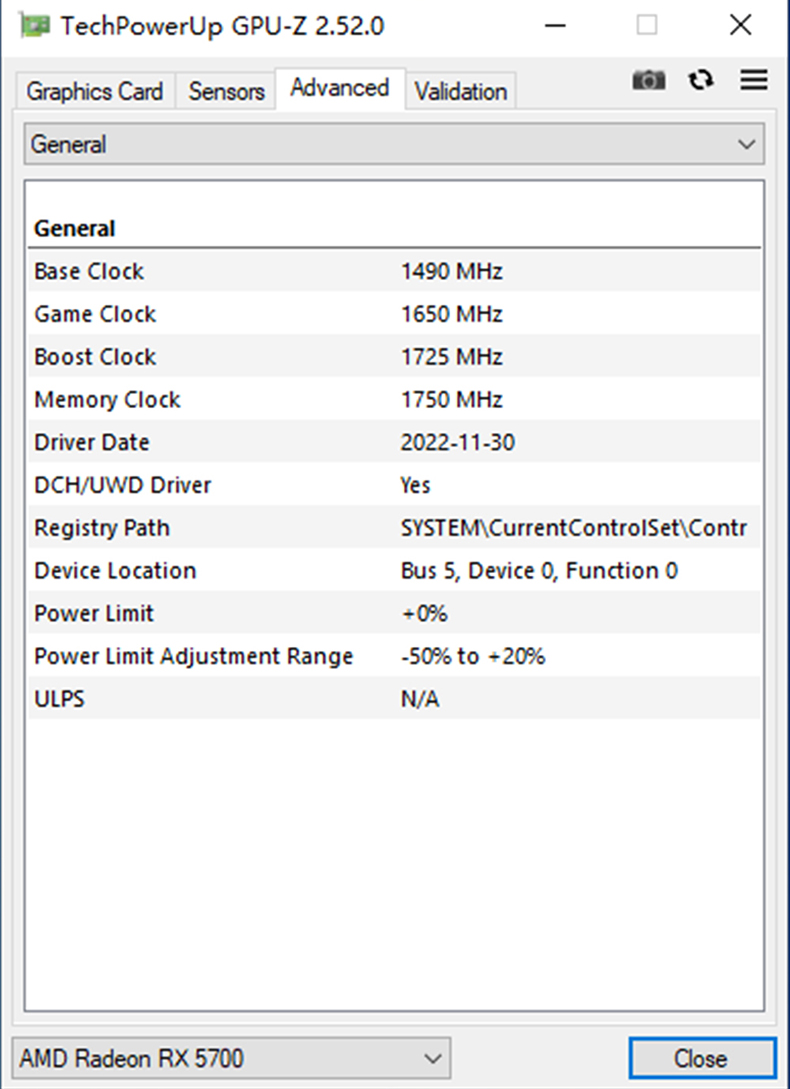Click the Boost Clock 1725 MHz value
Viewport: 790px width, 1089px height.
(x=452, y=357)
